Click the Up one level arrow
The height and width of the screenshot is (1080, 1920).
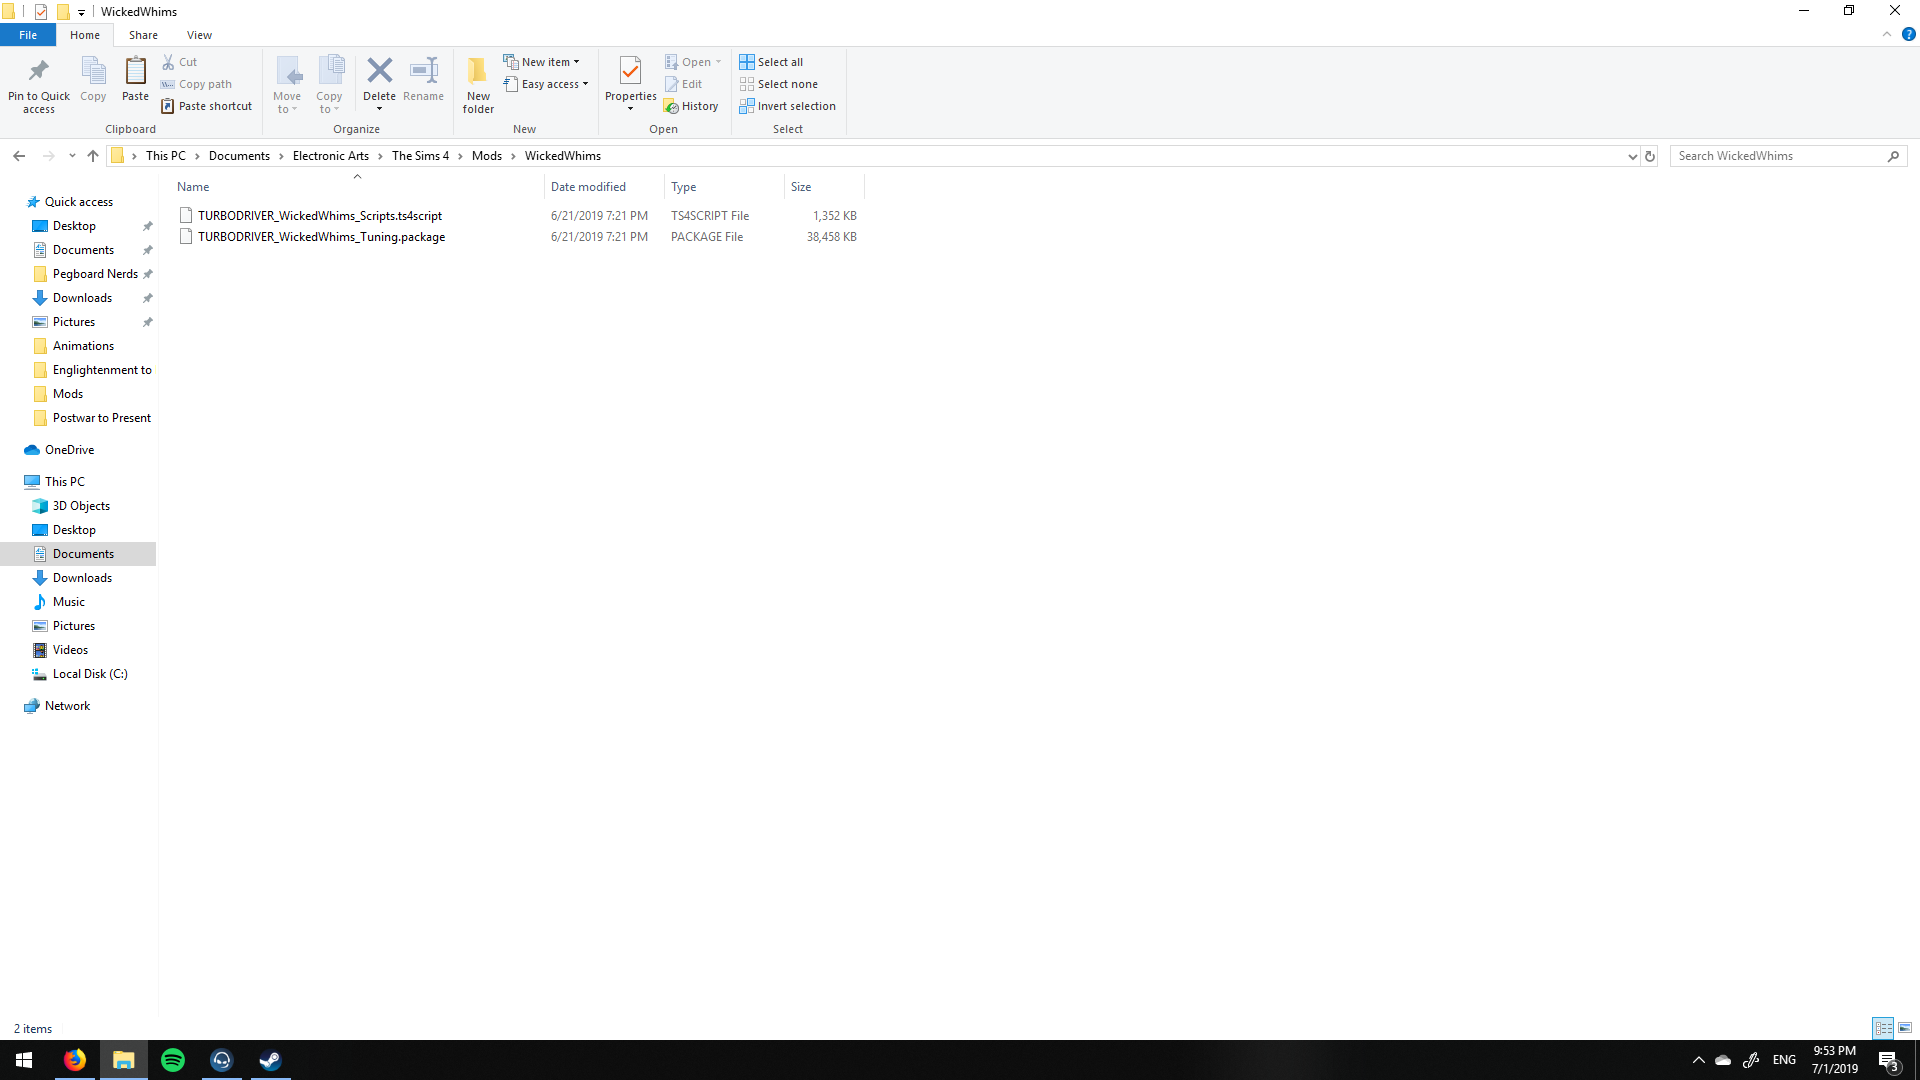tap(93, 156)
